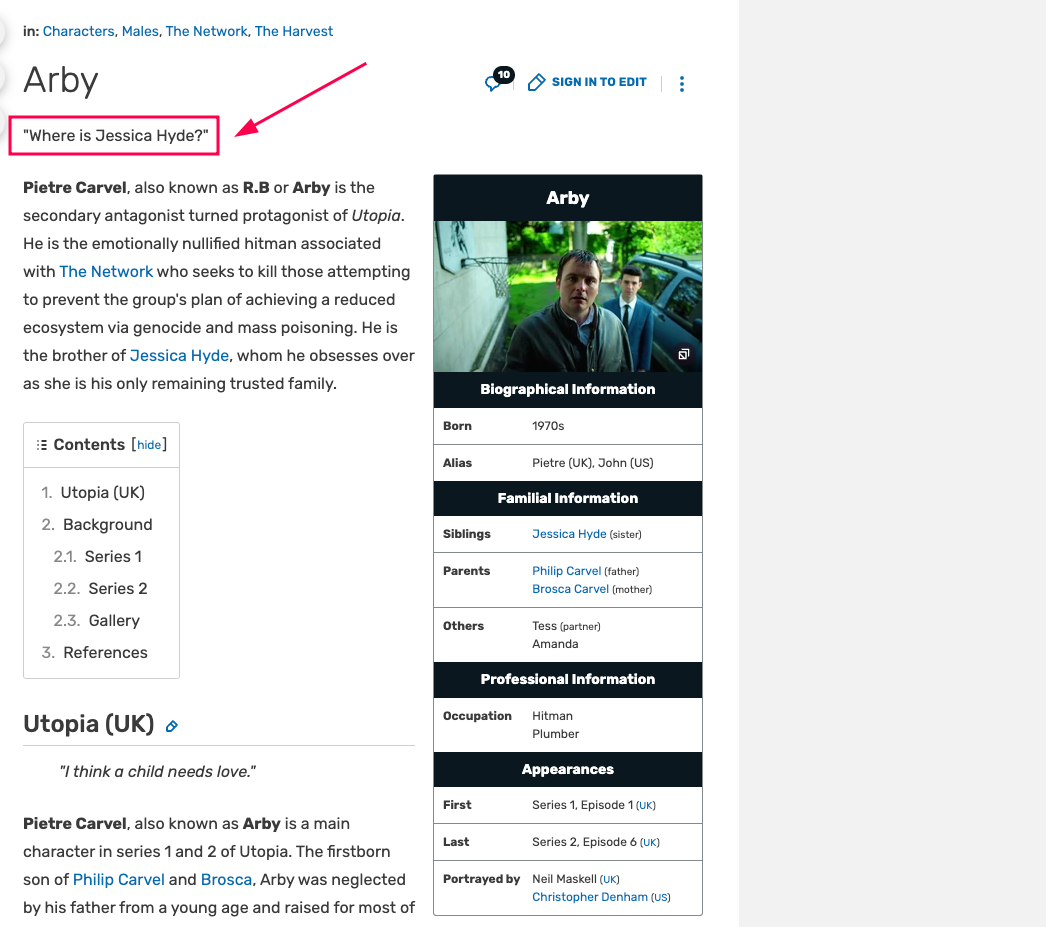The image size is (1046, 927).
Task: Jump to Series 1 in Contents
Action: click(112, 556)
